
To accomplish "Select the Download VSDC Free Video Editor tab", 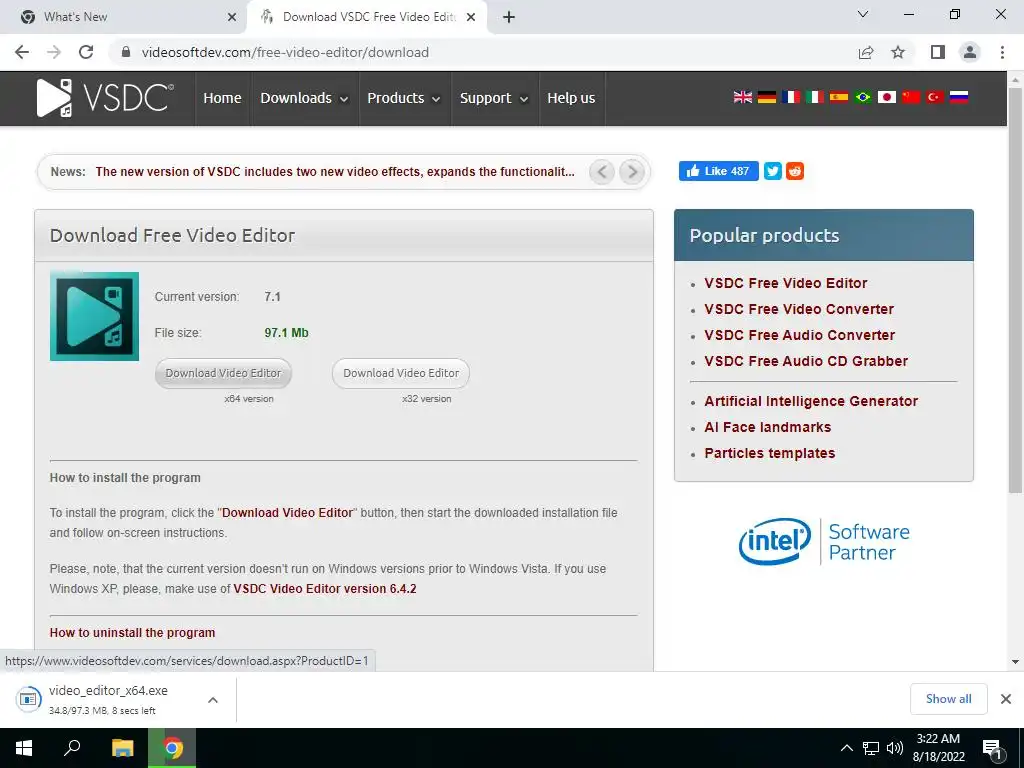I will tap(366, 17).
